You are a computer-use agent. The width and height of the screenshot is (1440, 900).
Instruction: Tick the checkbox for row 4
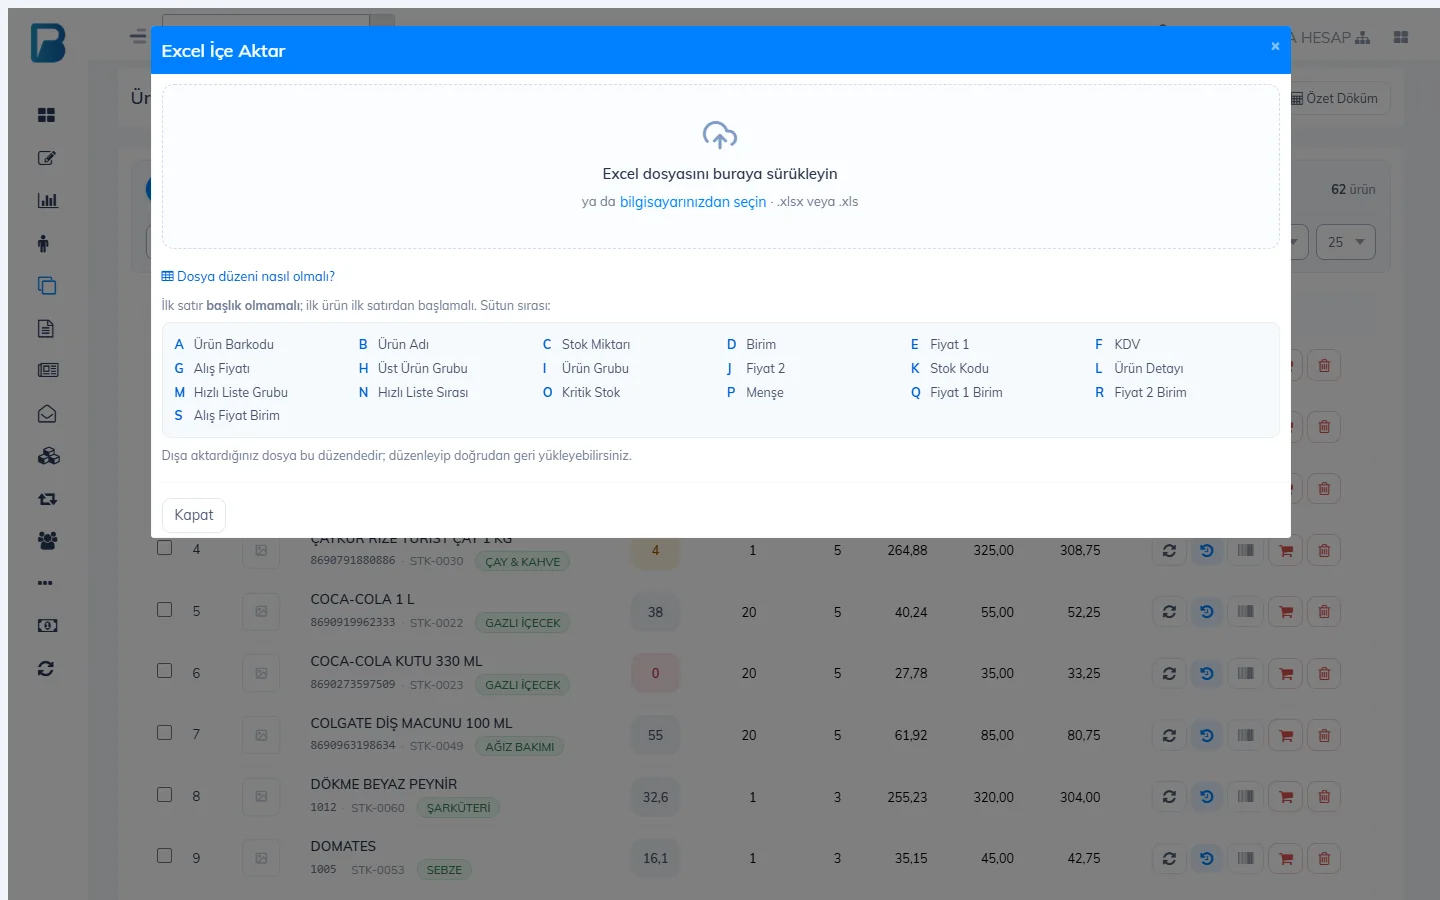[165, 548]
